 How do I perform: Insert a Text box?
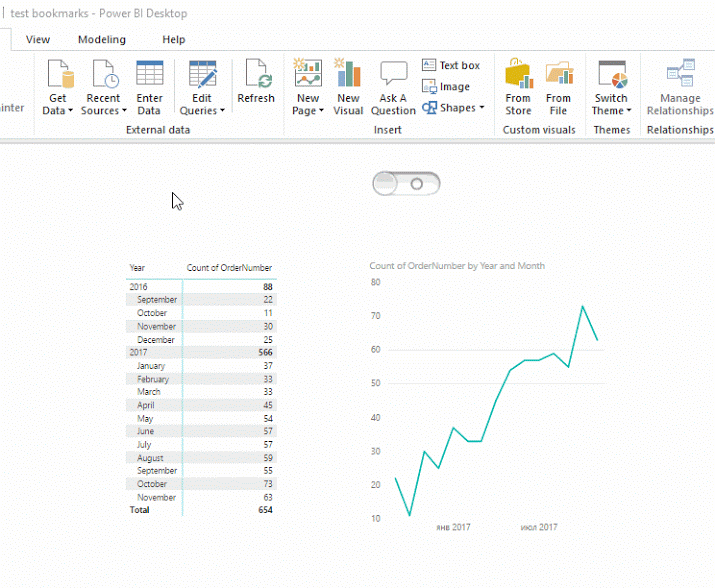point(451,65)
